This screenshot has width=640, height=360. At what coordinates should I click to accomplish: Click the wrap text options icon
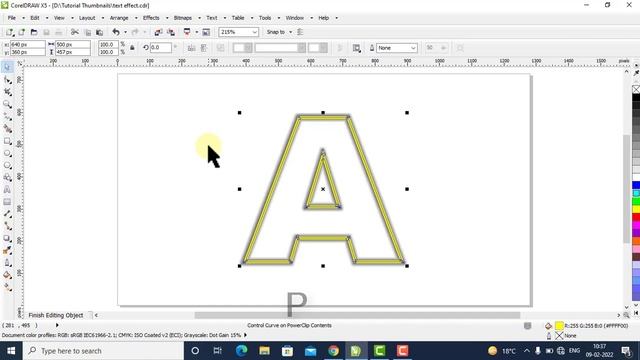pyautogui.click(x=356, y=48)
